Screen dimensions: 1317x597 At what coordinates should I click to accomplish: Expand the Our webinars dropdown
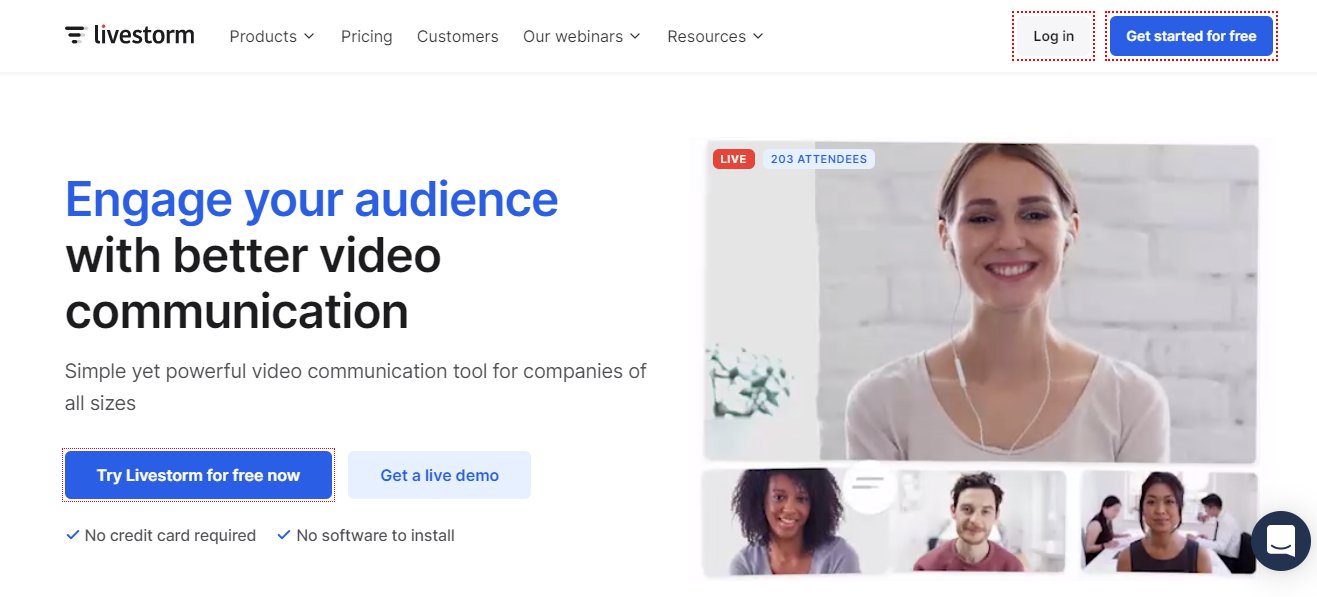581,36
